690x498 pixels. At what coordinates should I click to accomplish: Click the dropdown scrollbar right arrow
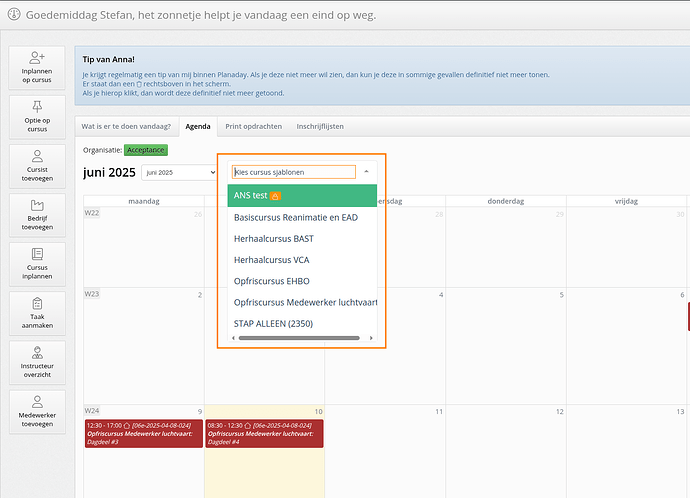371,338
